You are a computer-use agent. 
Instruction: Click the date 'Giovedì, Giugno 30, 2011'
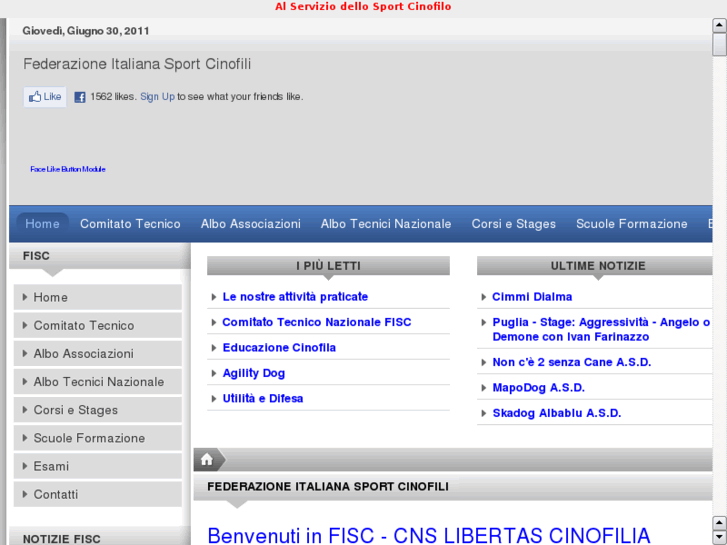tap(86, 31)
